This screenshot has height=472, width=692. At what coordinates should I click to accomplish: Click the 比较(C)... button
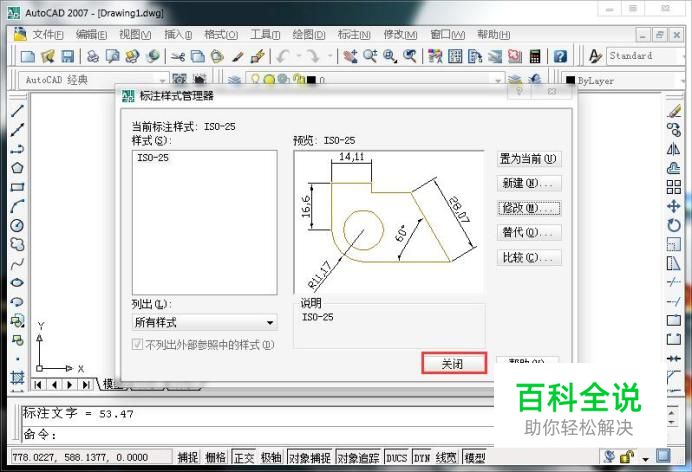[x=529, y=257]
